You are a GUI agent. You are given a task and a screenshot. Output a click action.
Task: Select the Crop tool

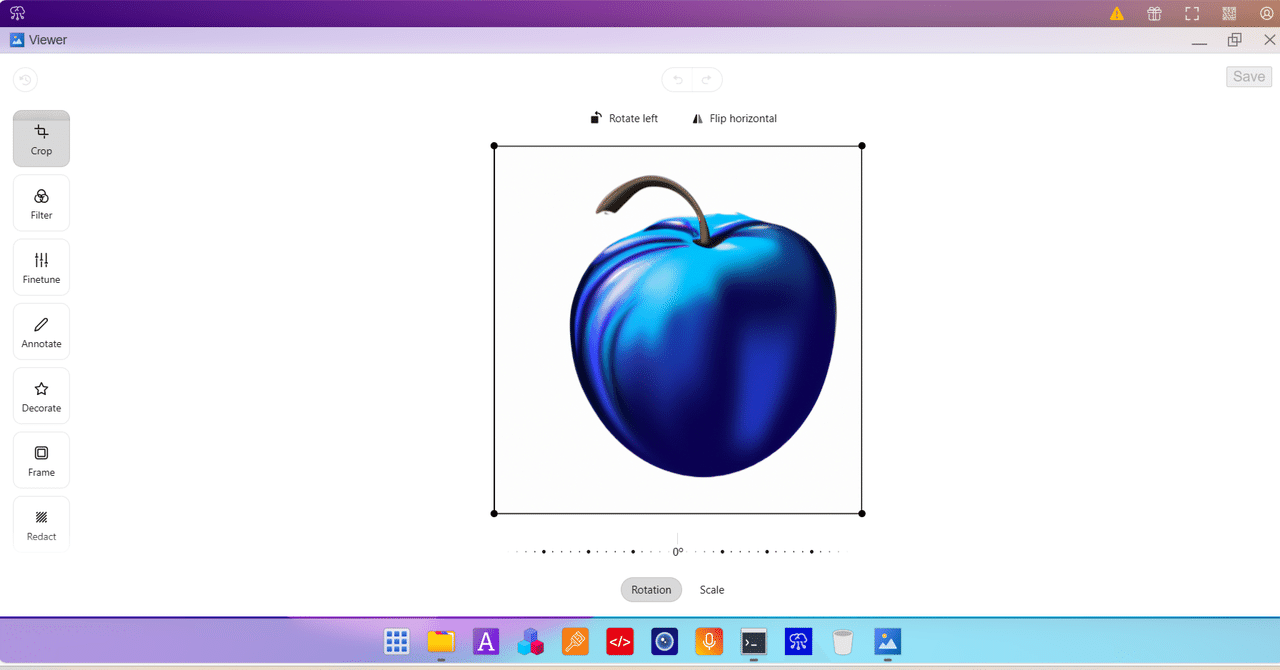40,137
